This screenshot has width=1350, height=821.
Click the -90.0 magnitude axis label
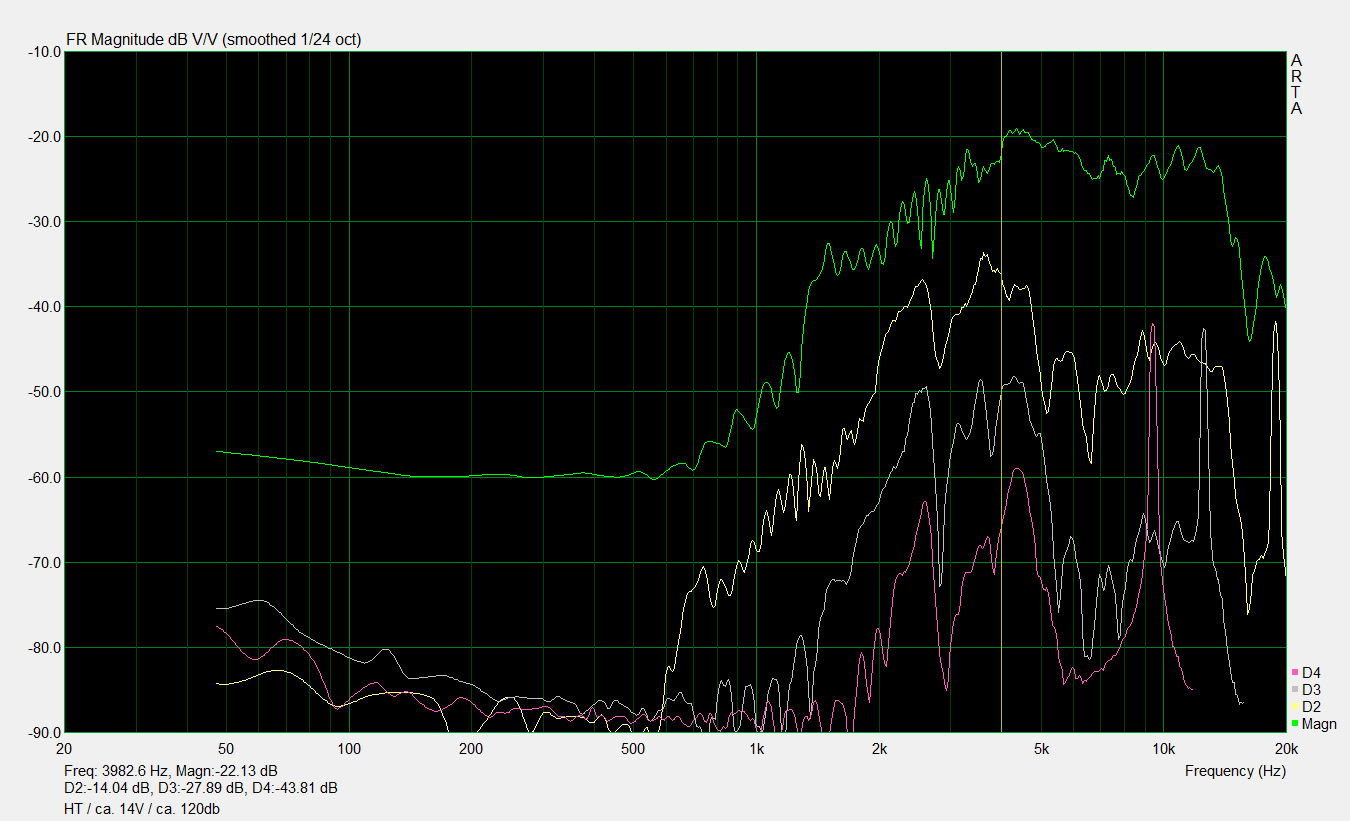pyautogui.click(x=40, y=733)
